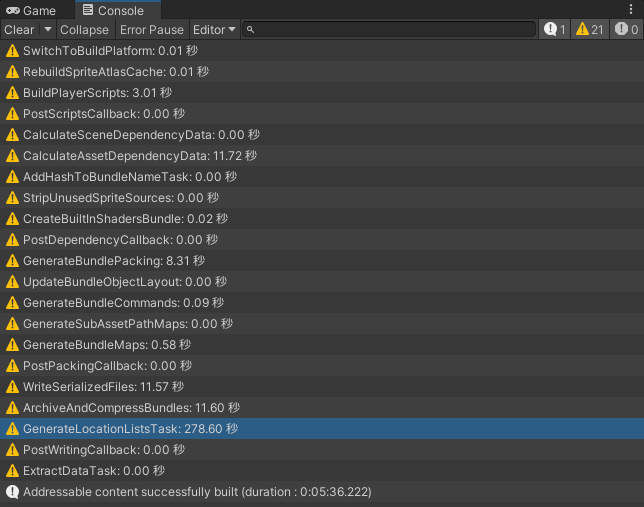
Task: Open the Editor target dropdown
Action: pyautogui.click(x=214, y=30)
